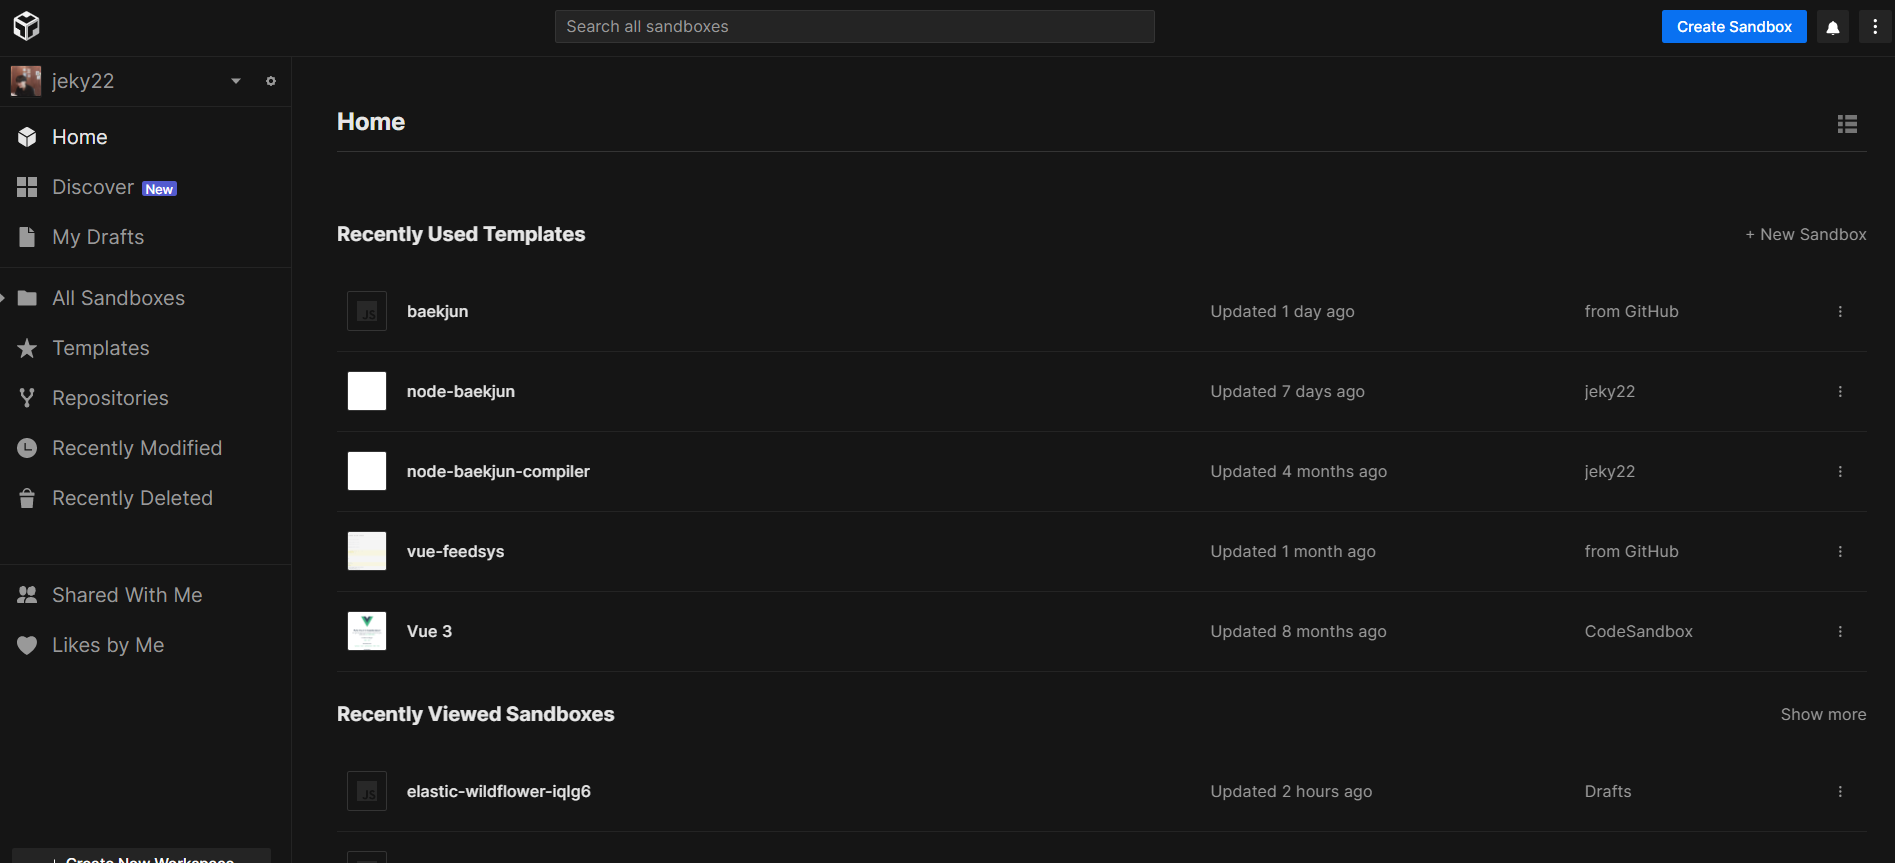Select the baekjun template name
Image resolution: width=1895 pixels, height=863 pixels.
(437, 311)
